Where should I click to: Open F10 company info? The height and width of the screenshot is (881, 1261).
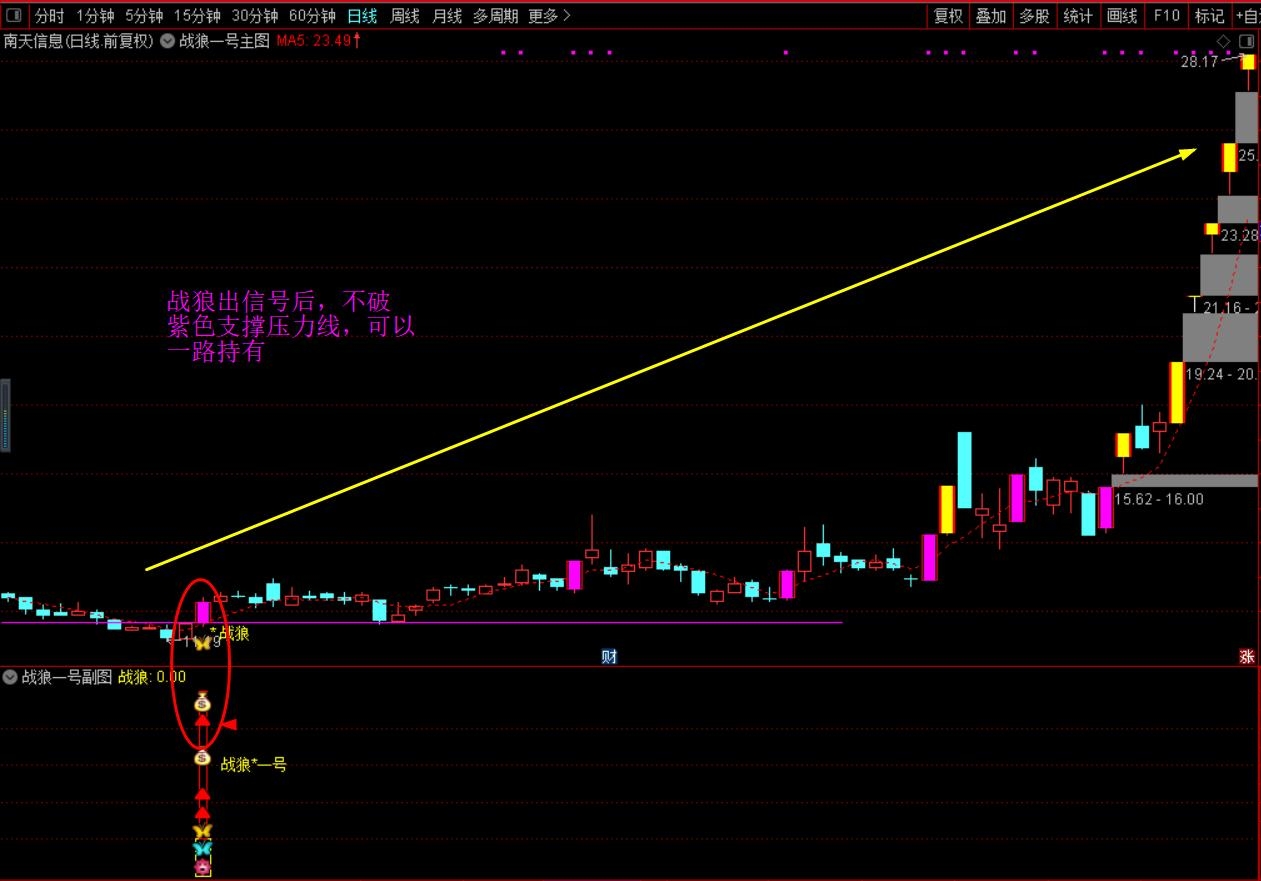point(1166,15)
